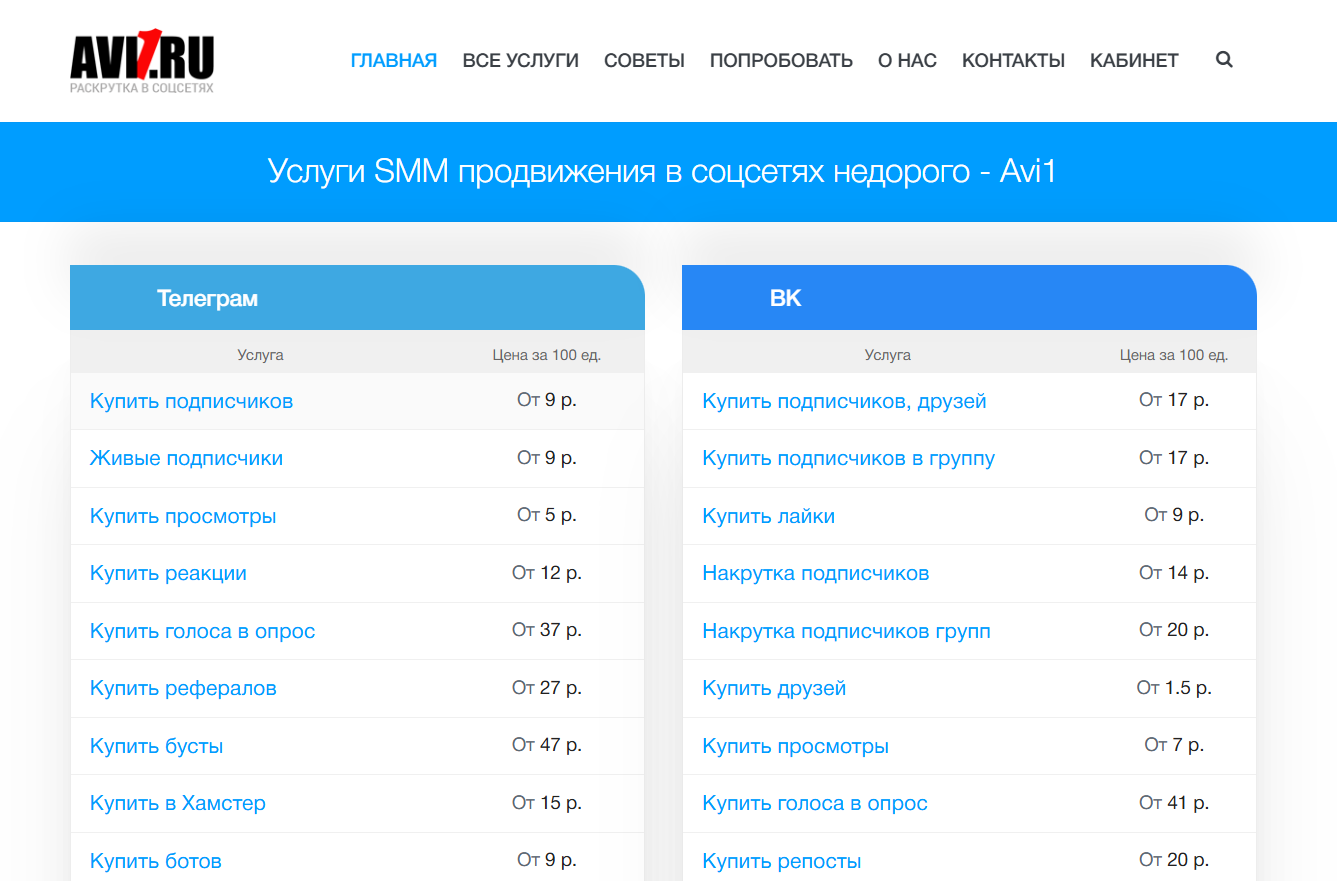This screenshot has height=881, width=1337.
Task: Open 'Купить бусты' link
Action: pyautogui.click(x=156, y=746)
